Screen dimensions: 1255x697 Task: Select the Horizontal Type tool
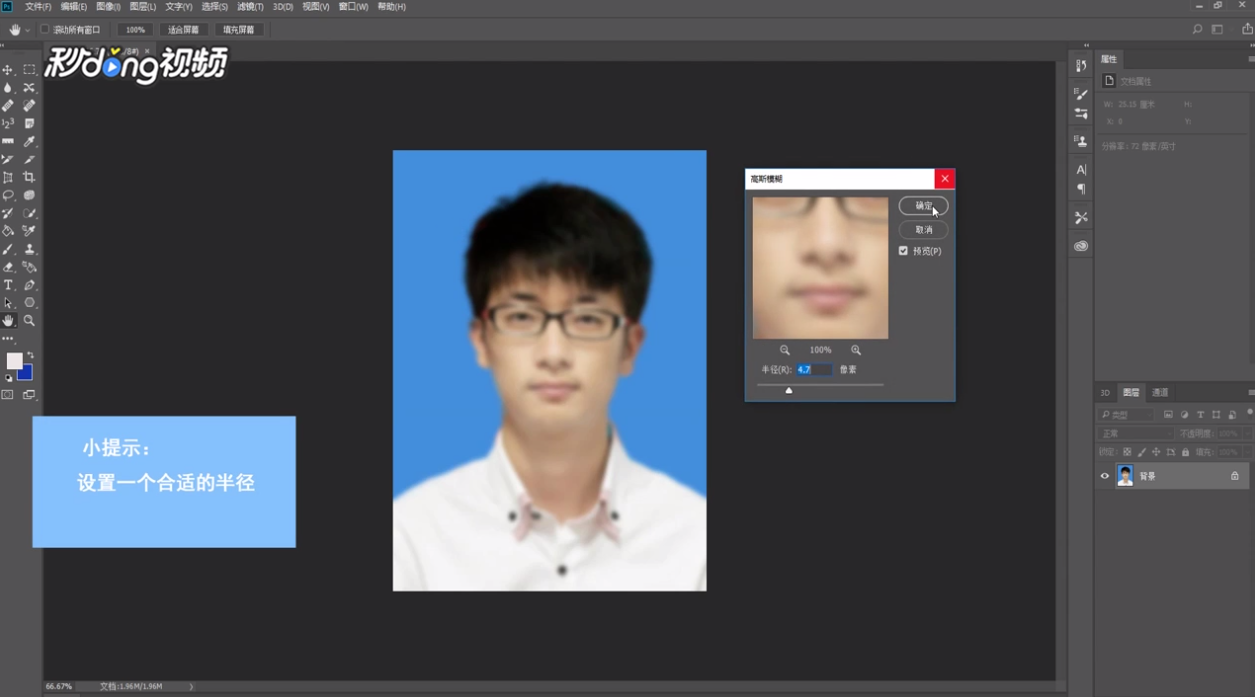click(x=9, y=286)
